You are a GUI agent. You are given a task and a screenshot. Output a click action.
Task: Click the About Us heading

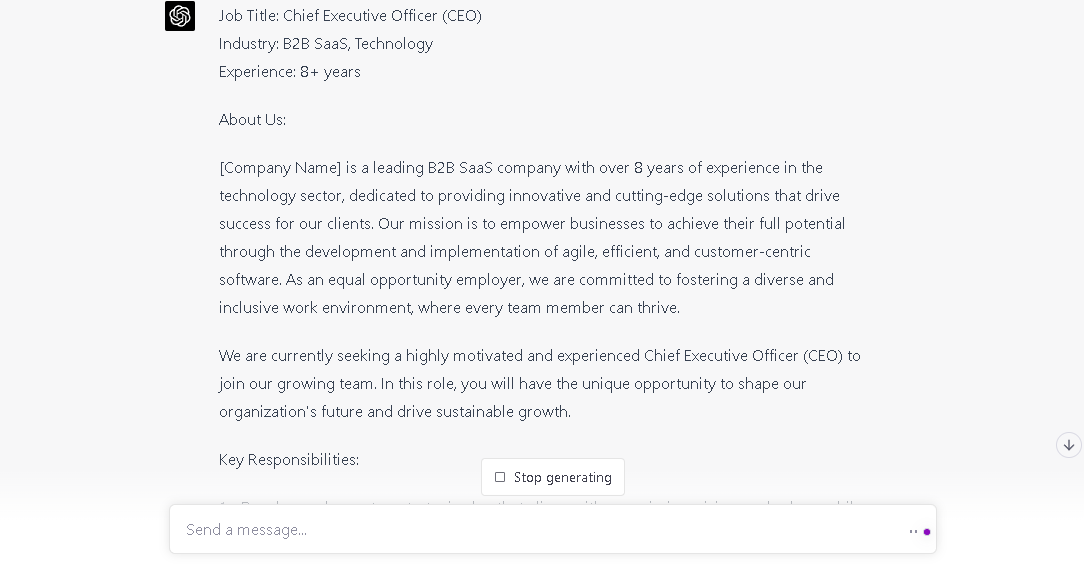click(252, 120)
